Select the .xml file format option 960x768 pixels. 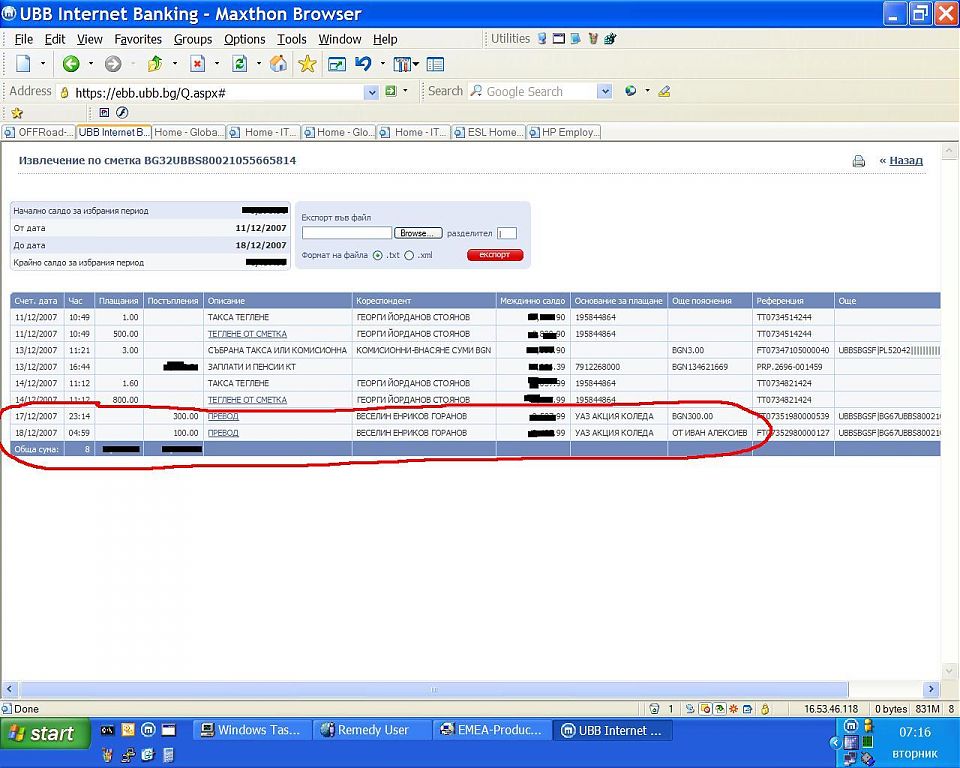(x=409, y=255)
